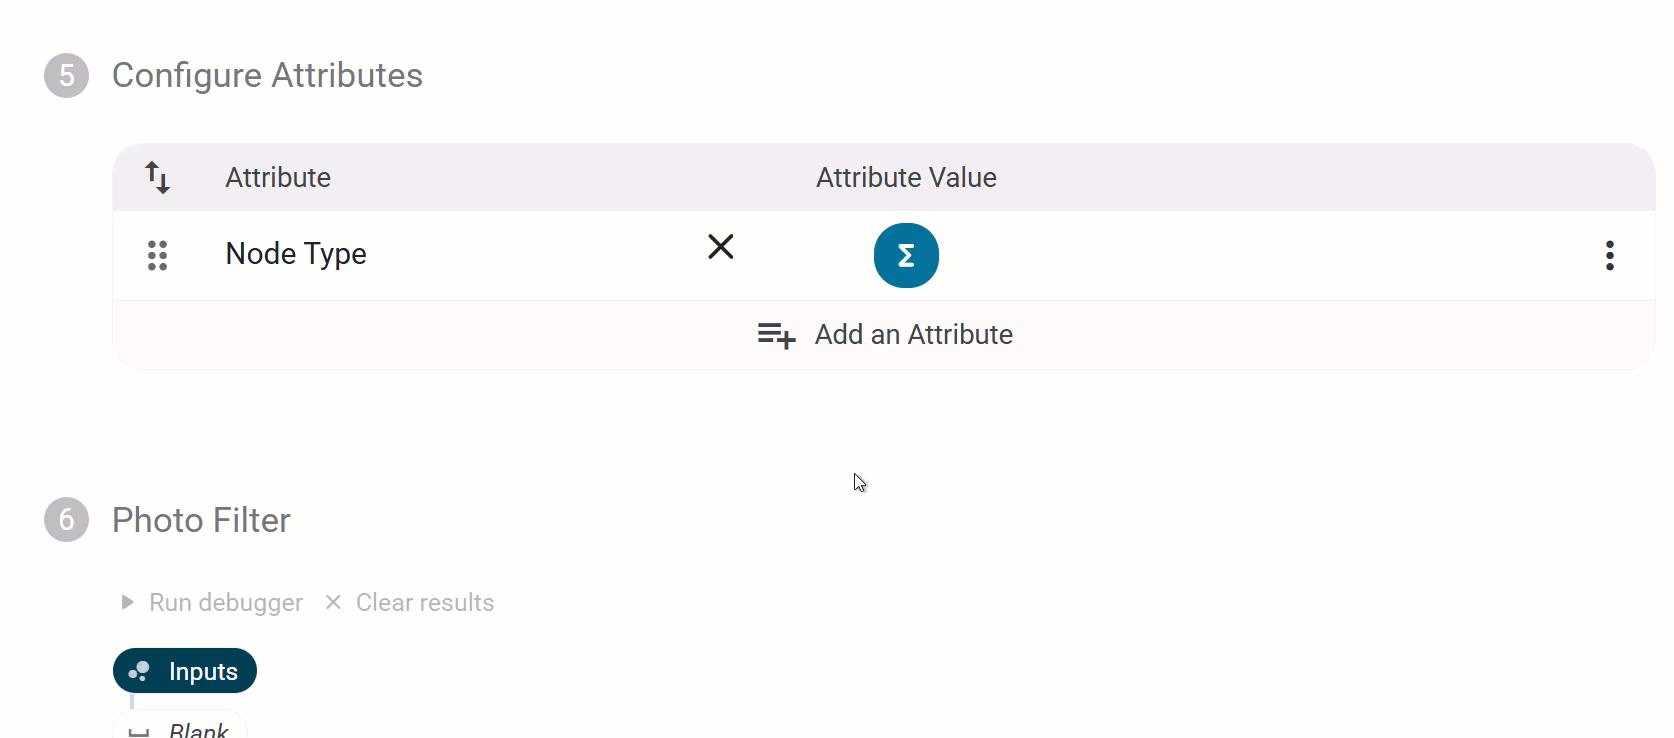Click the Node Type attribute name
The width and height of the screenshot is (1674, 738).
[296, 254]
